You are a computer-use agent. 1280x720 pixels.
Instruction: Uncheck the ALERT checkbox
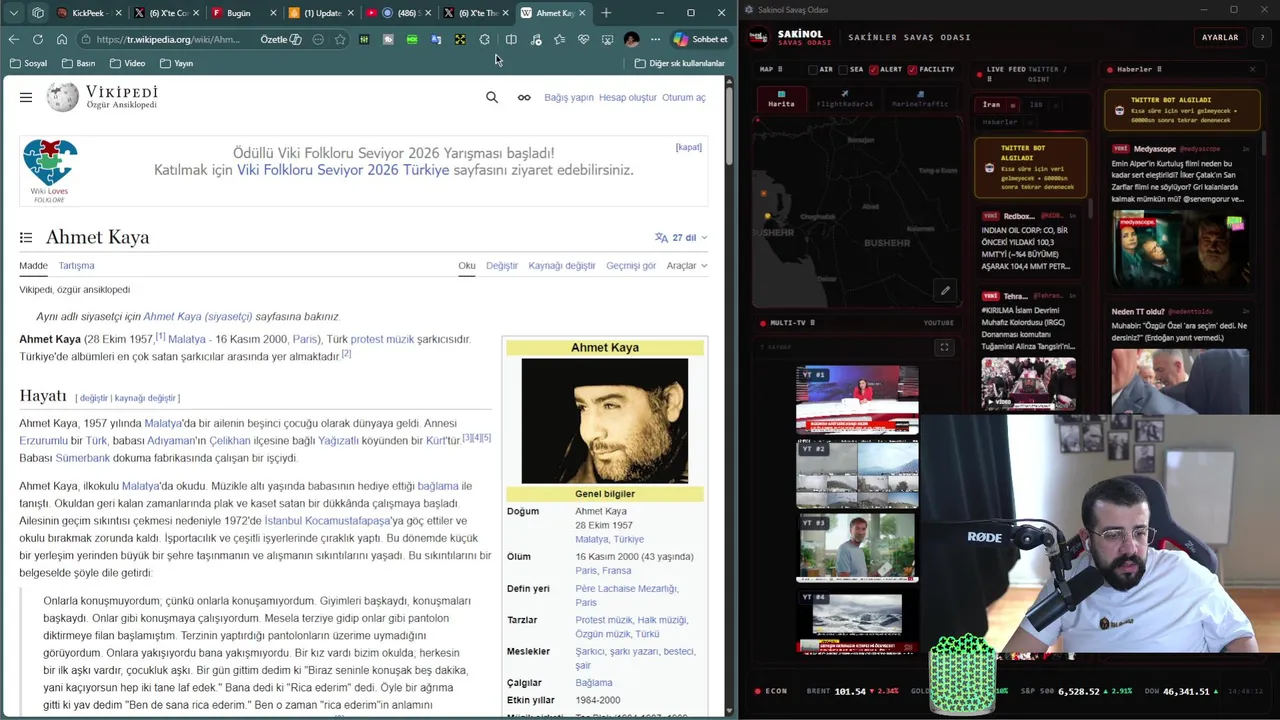coord(874,70)
